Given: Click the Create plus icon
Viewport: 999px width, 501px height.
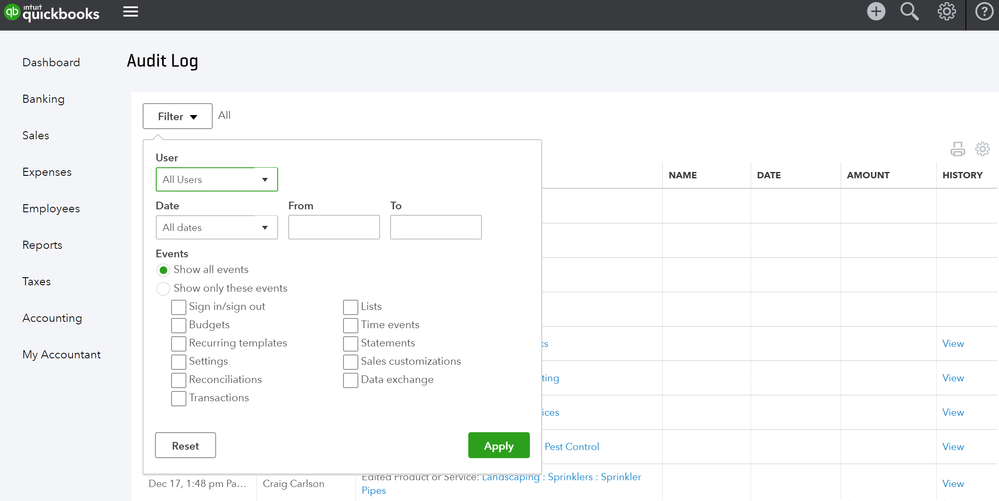Looking at the screenshot, I should [876, 12].
